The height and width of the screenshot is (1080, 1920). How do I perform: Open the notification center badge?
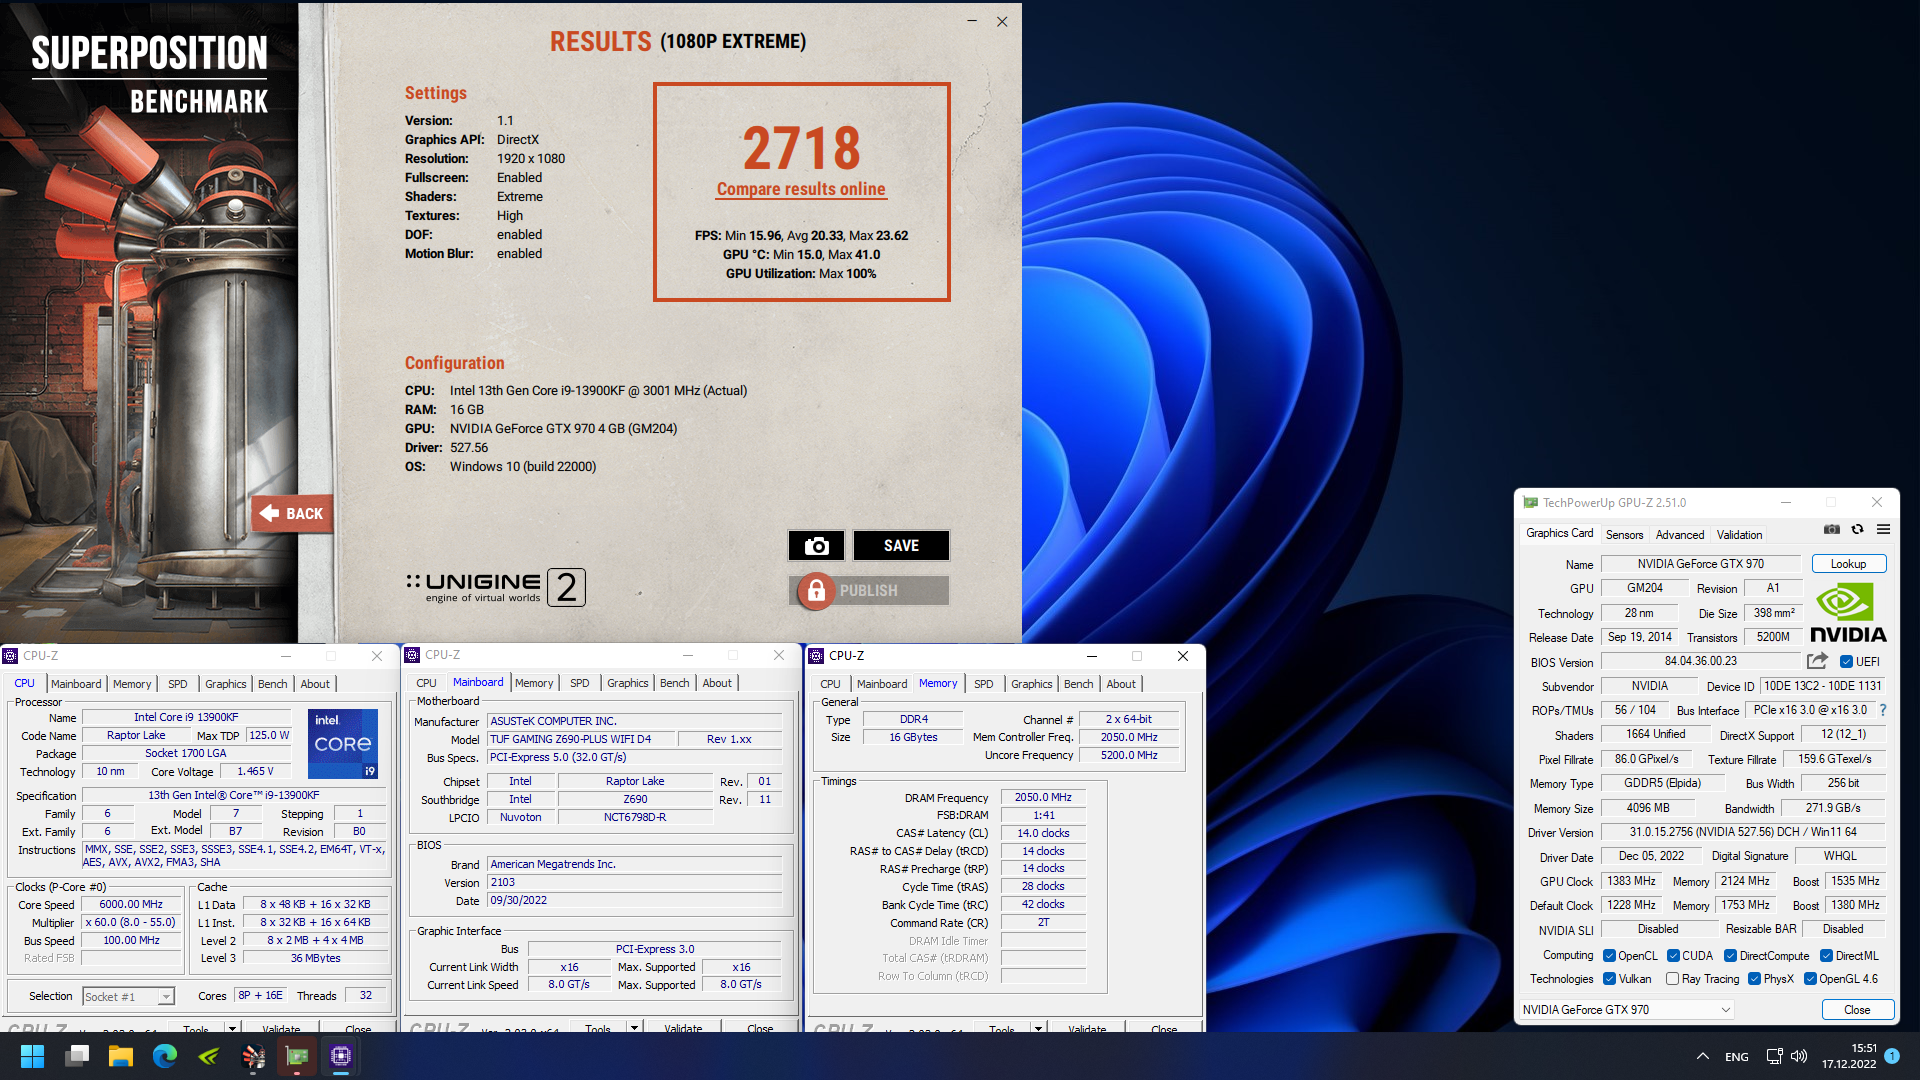(x=1892, y=1056)
